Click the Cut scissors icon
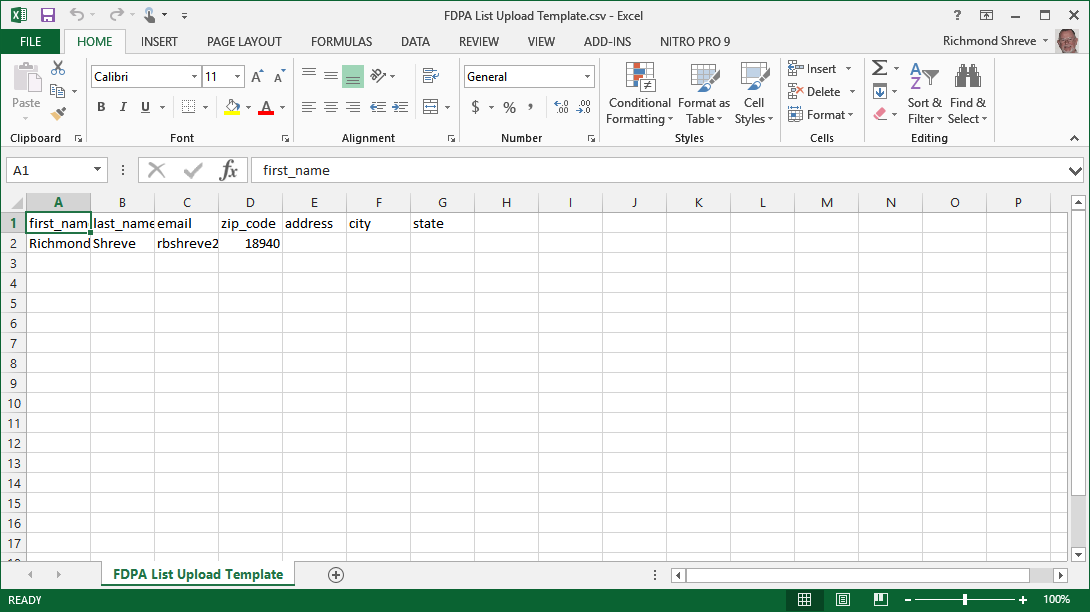 tap(58, 68)
